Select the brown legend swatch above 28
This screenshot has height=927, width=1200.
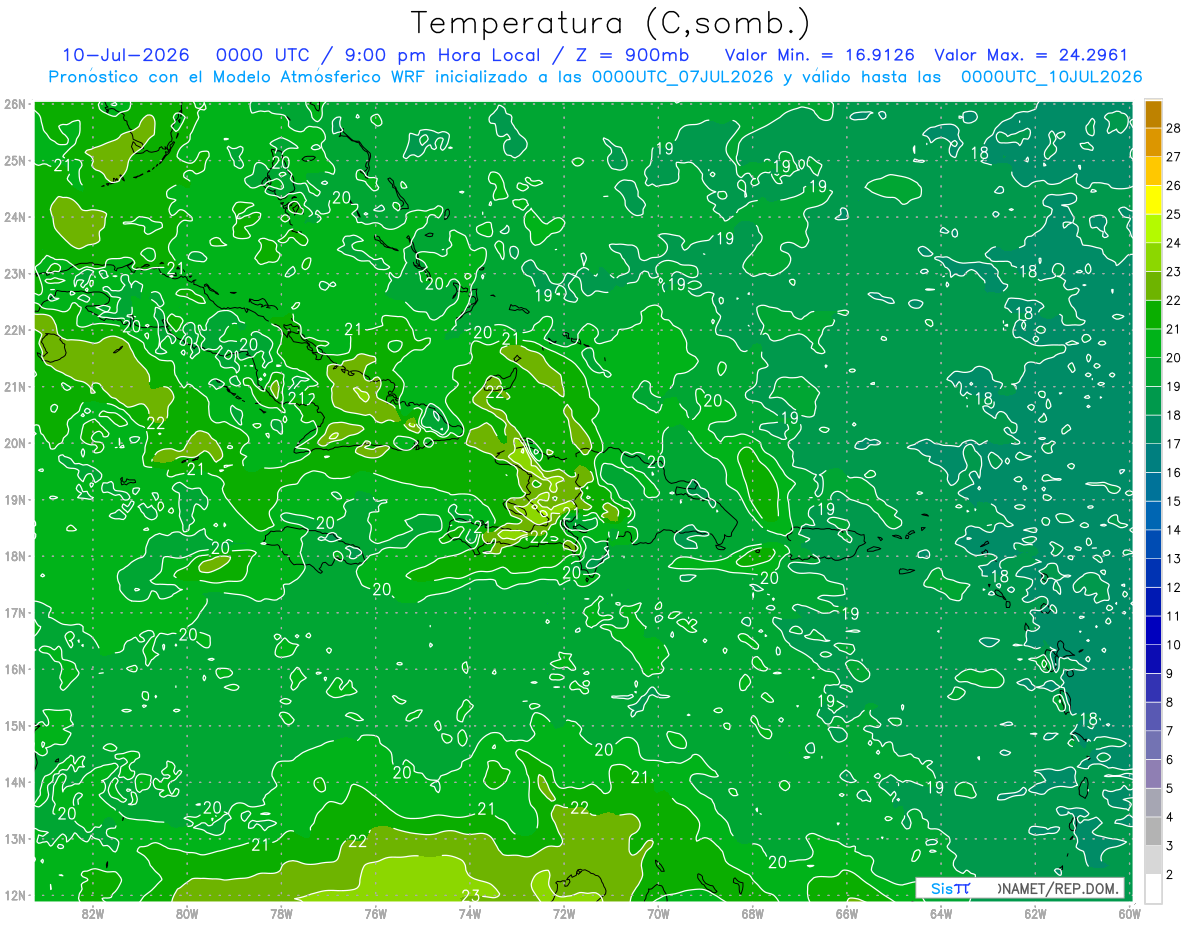coord(1153,113)
